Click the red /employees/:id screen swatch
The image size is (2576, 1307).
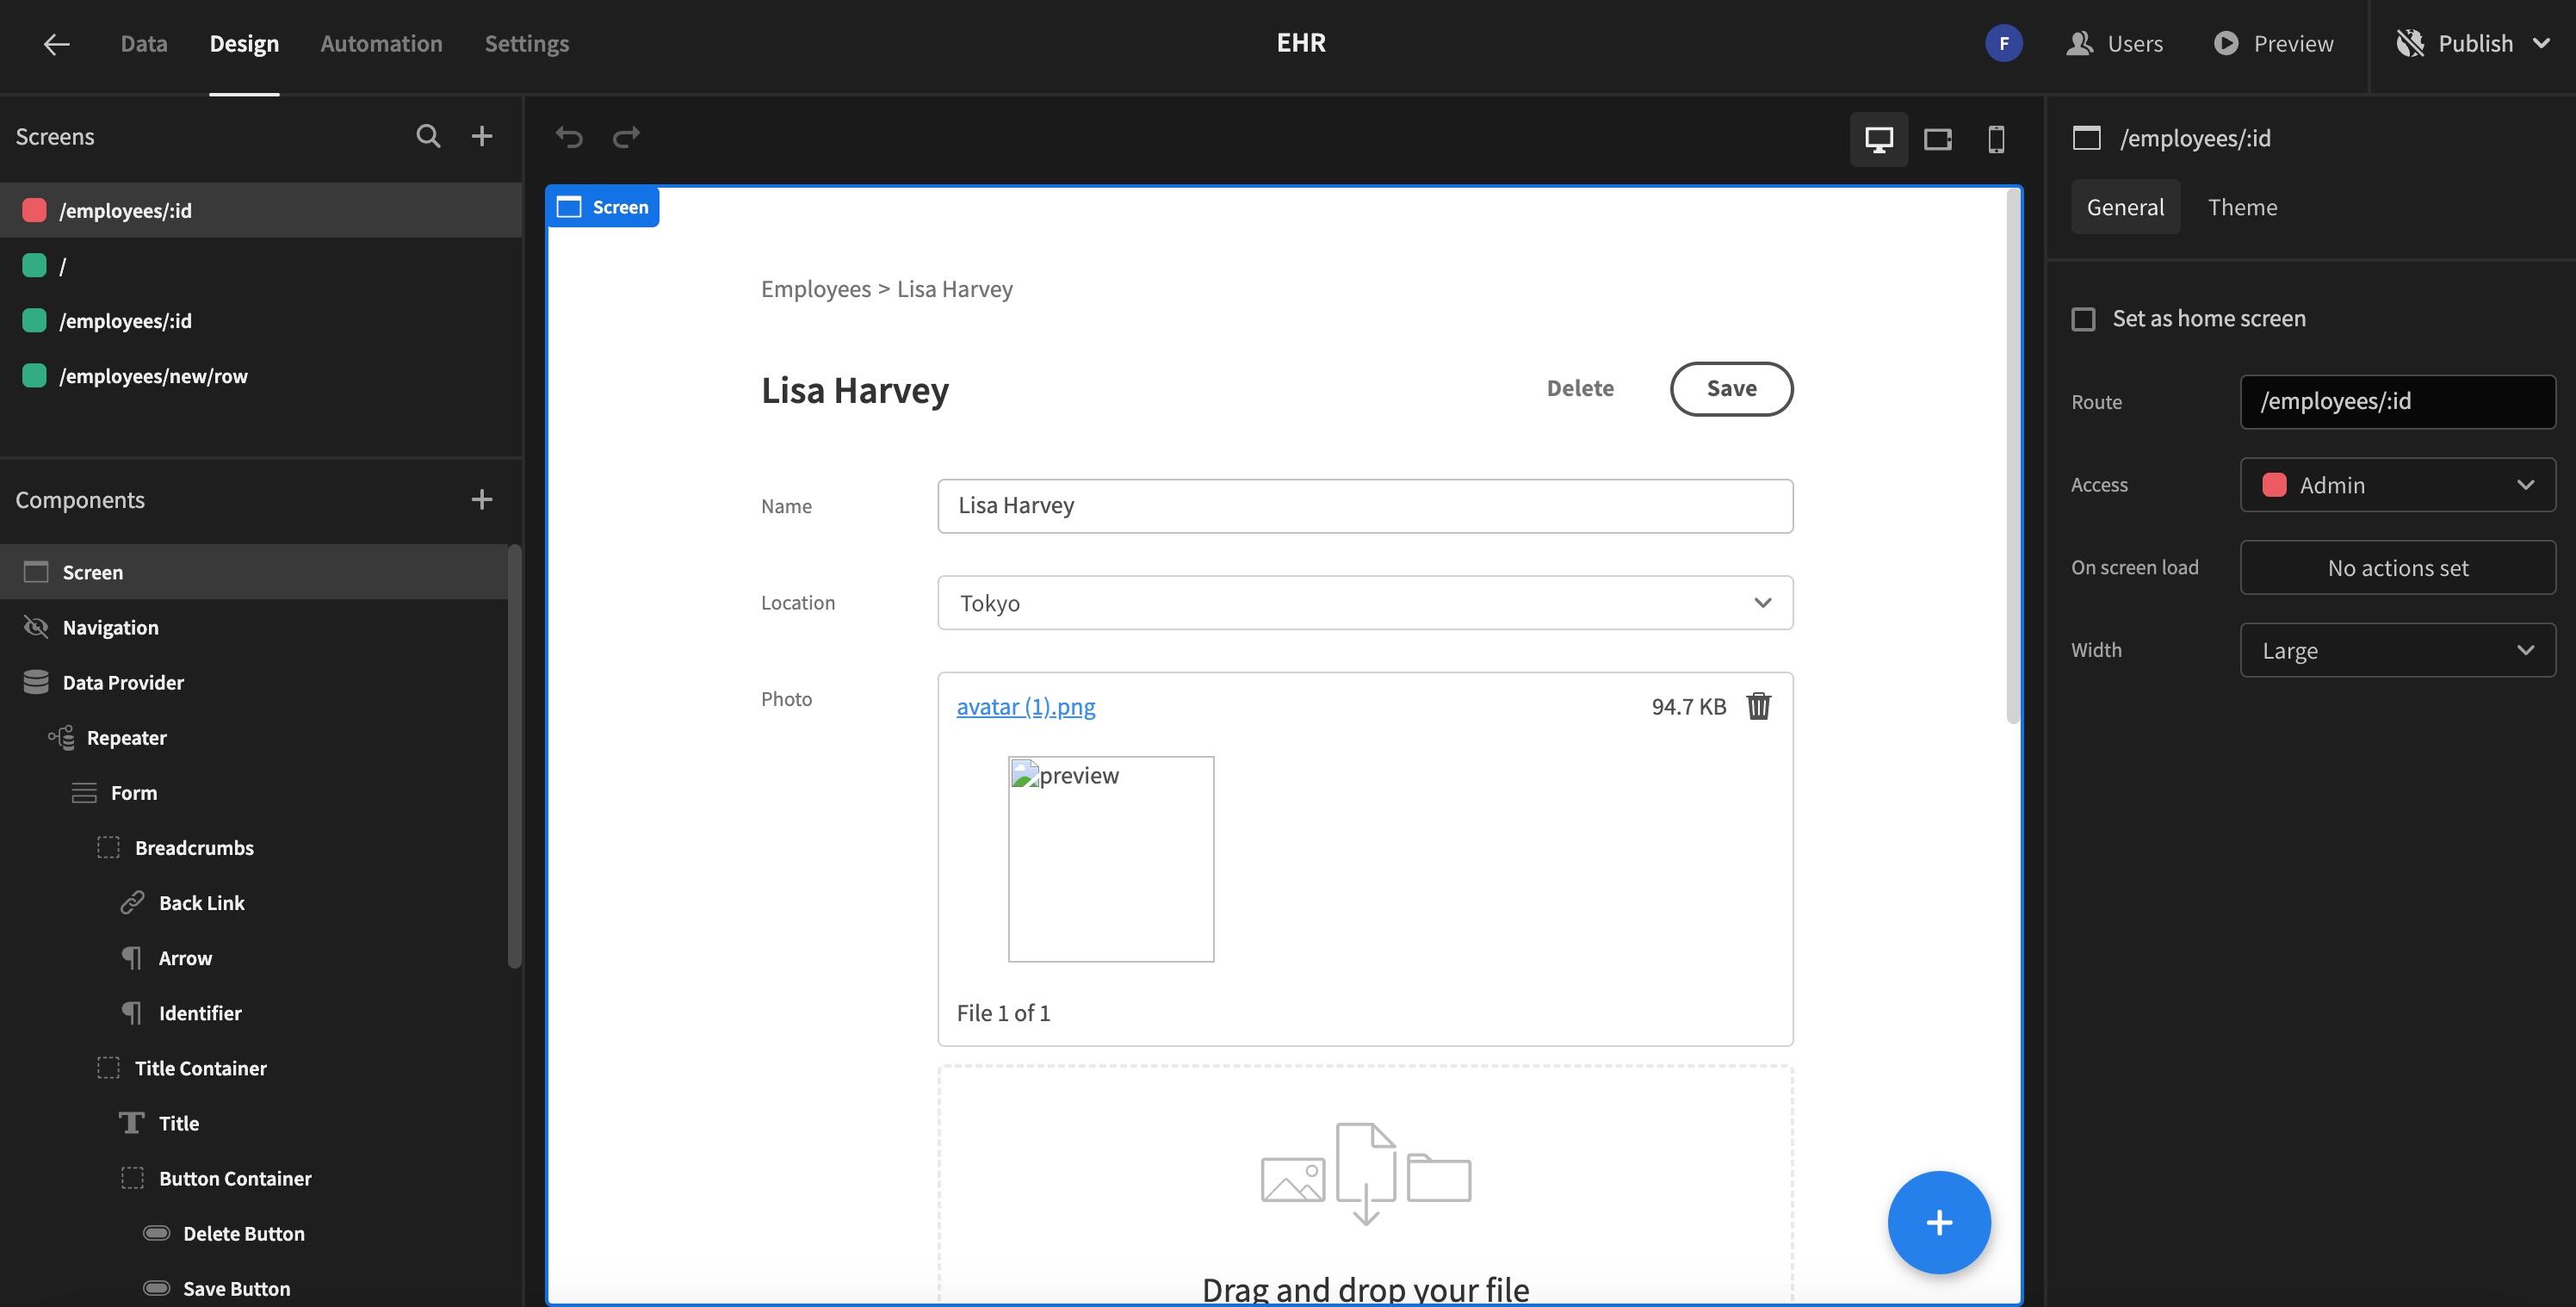tap(35, 210)
